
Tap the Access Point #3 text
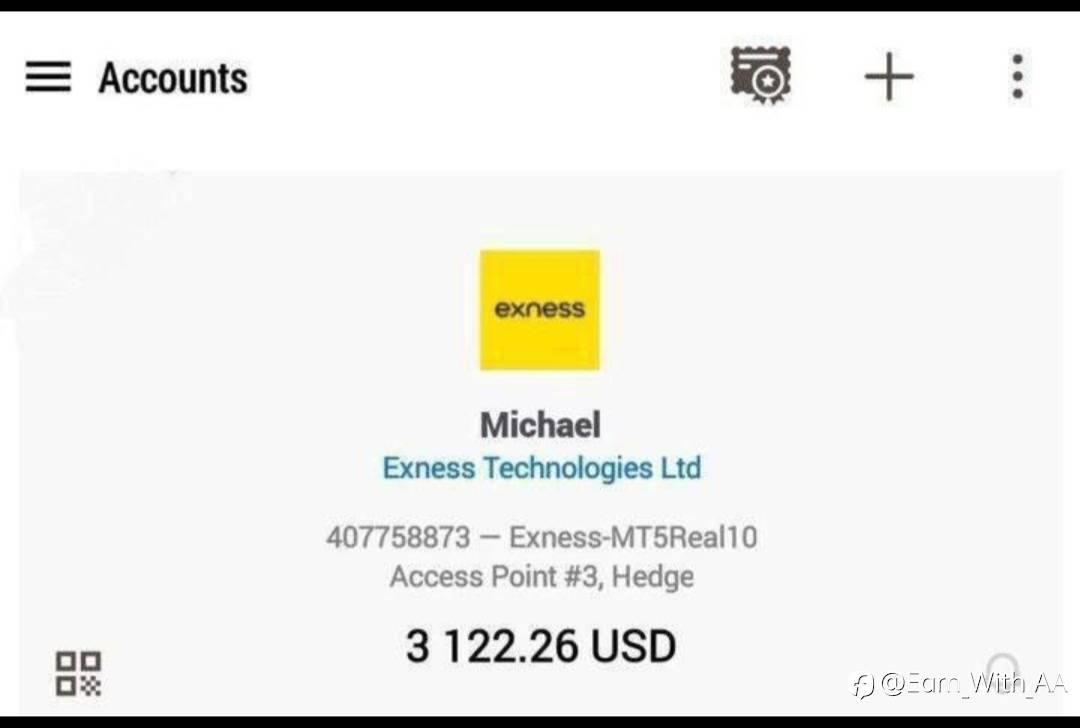[x=495, y=576]
